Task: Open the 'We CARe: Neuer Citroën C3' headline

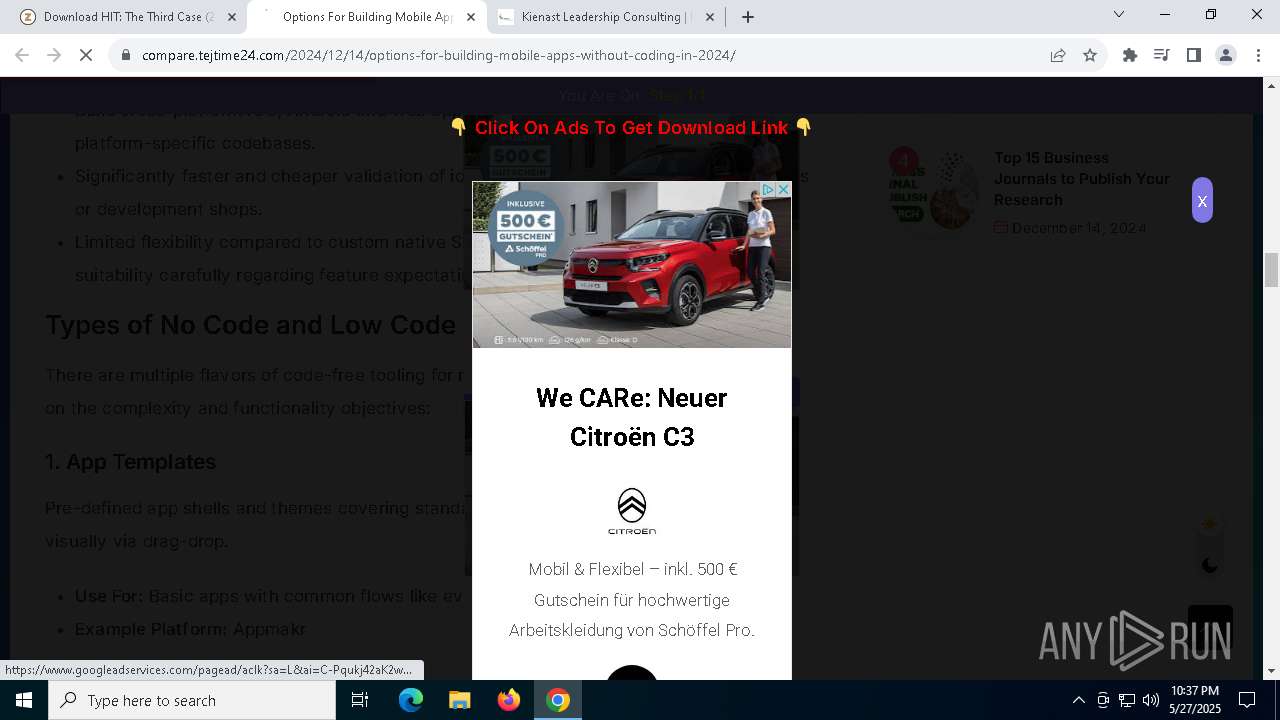Action: tap(632, 417)
